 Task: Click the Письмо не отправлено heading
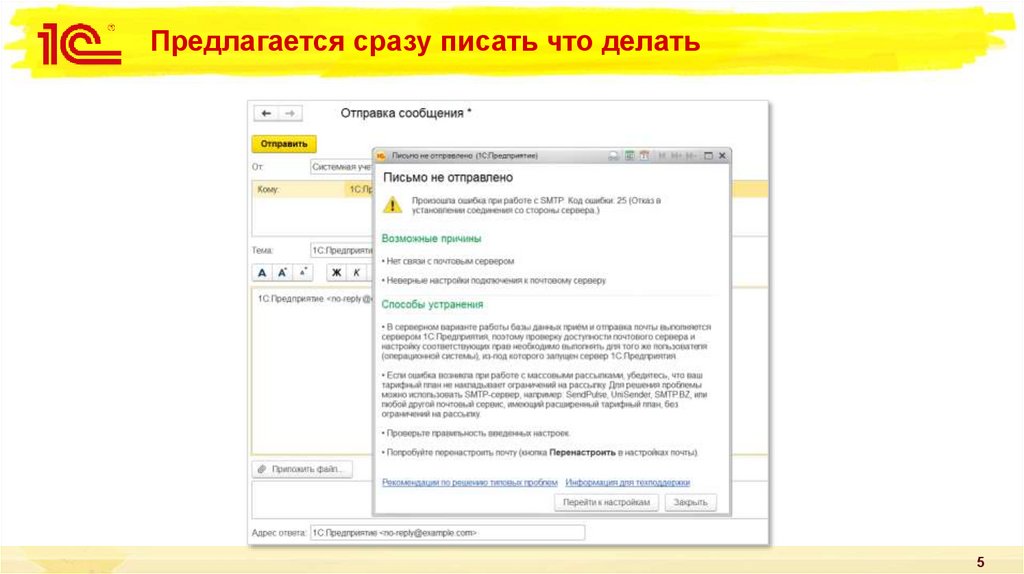448,178
